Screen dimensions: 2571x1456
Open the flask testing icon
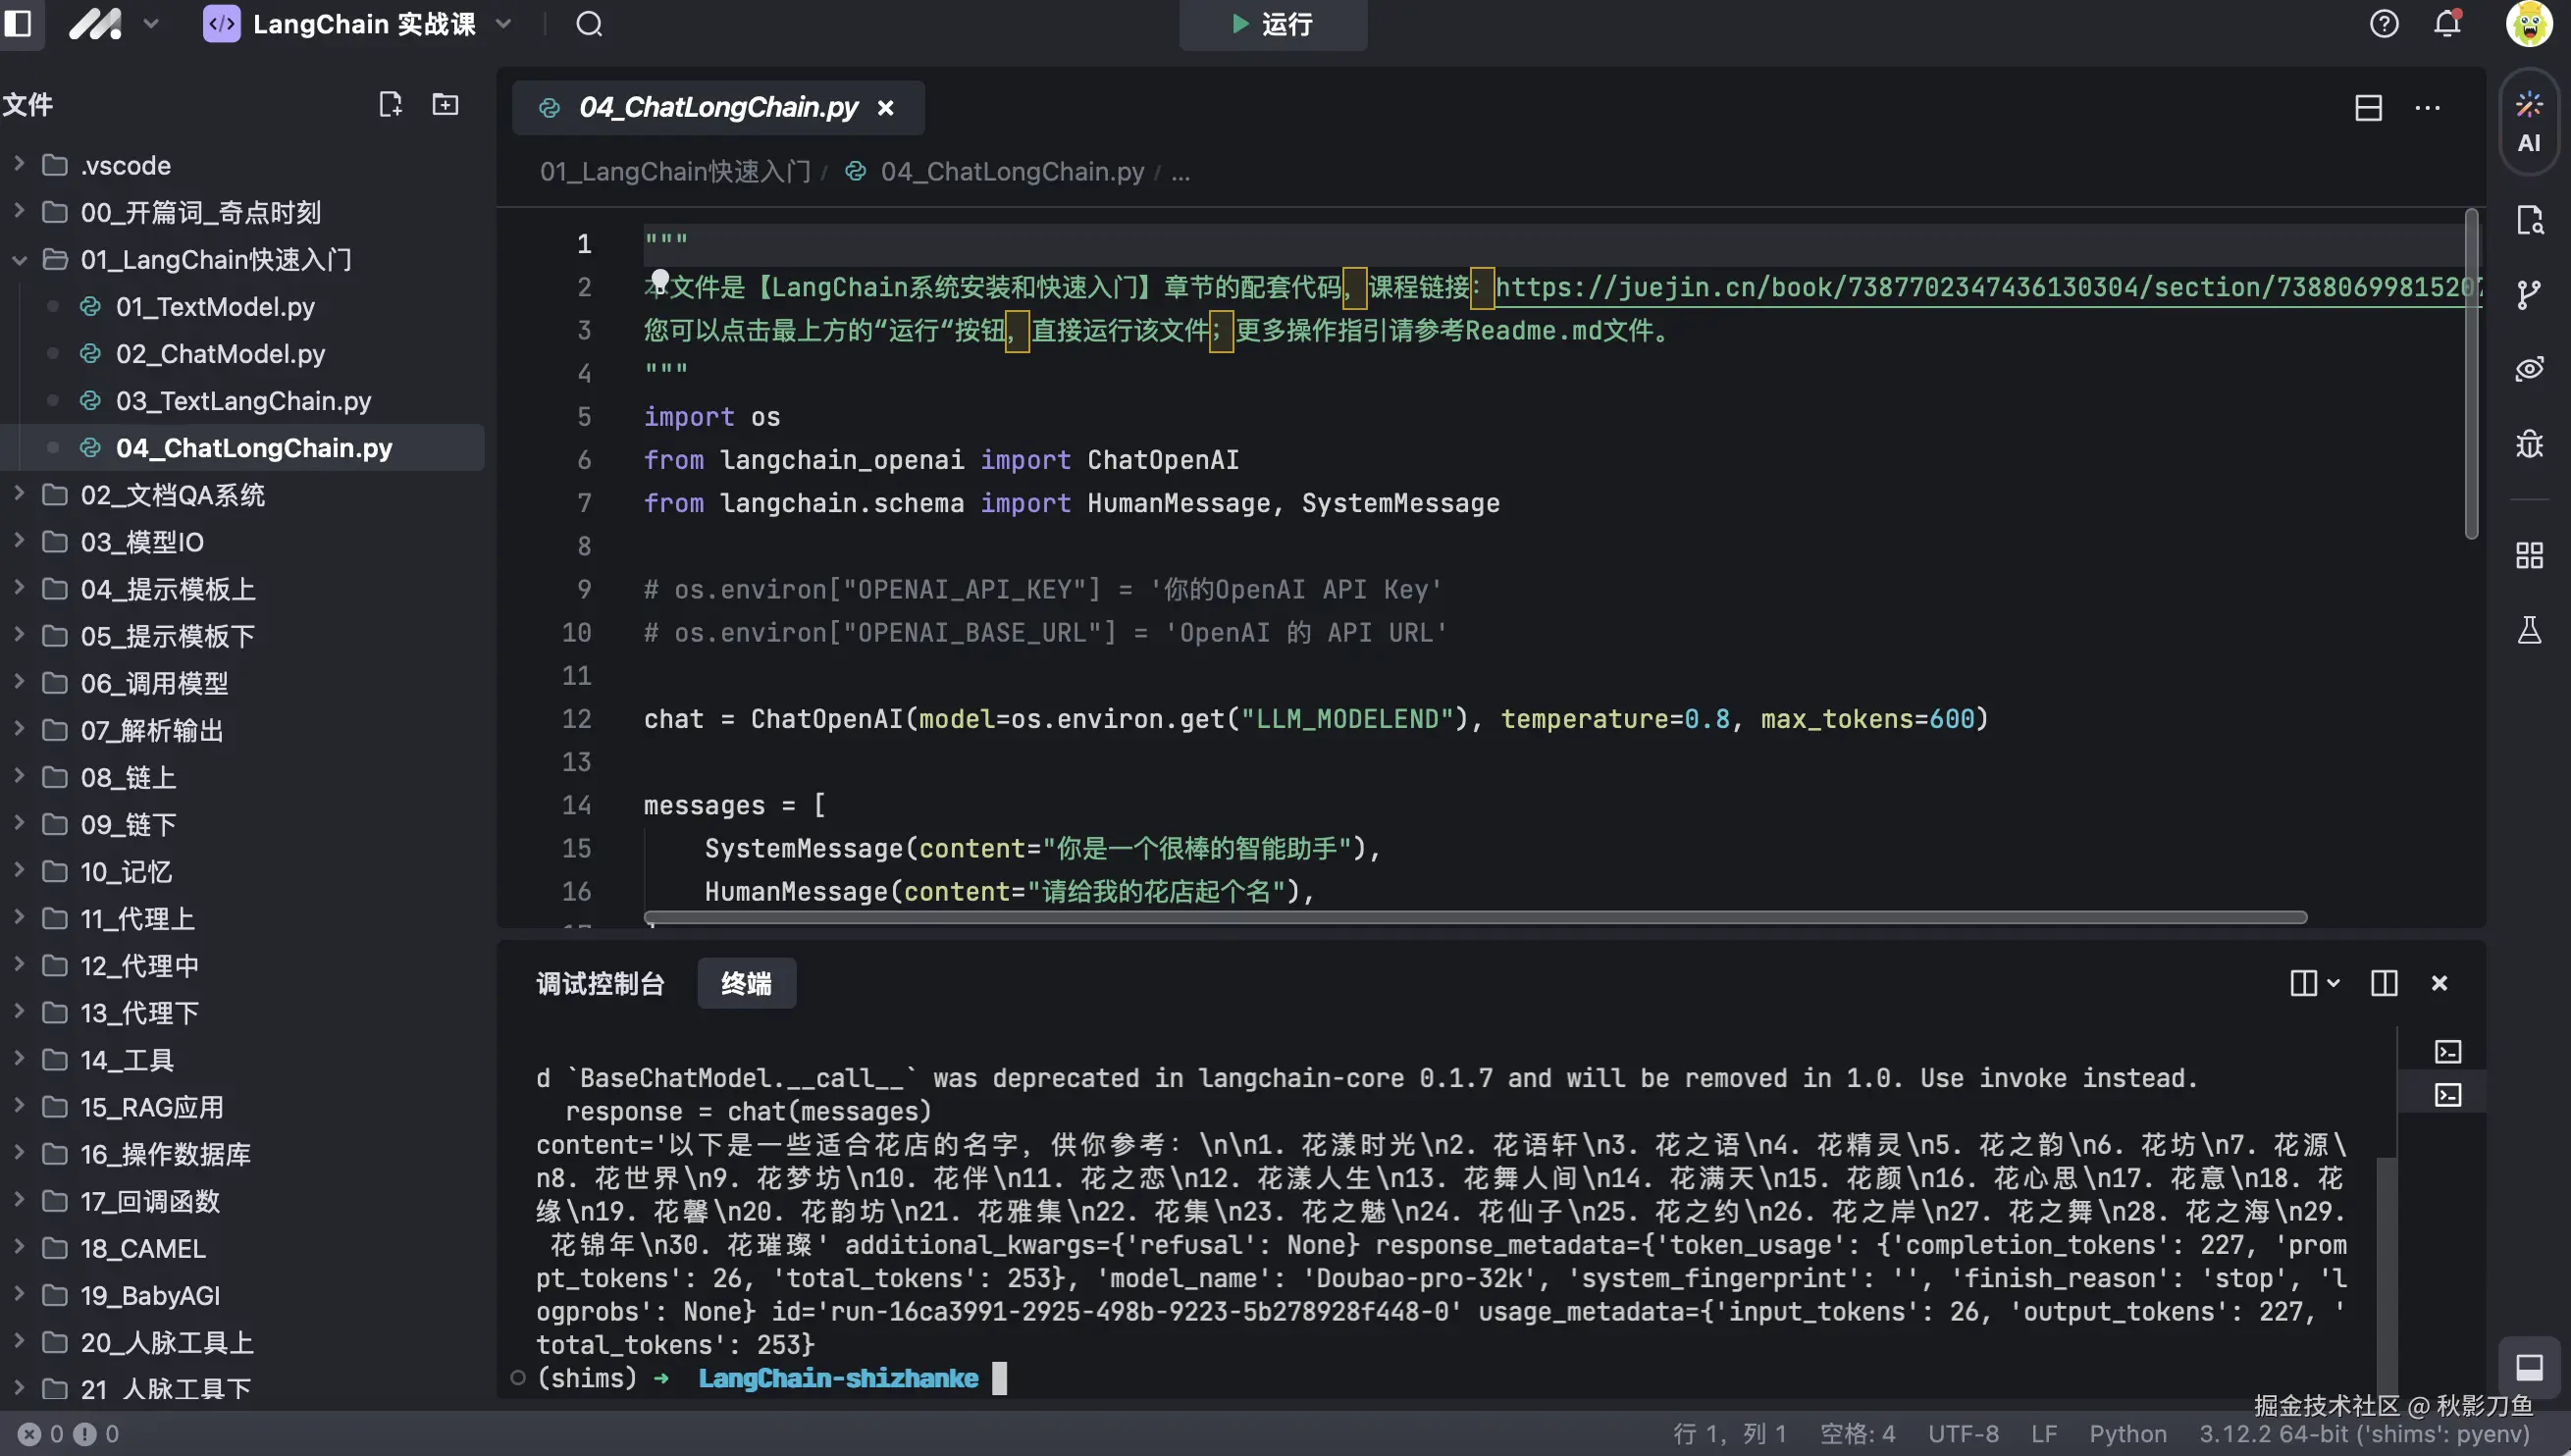click(2529, 630)
